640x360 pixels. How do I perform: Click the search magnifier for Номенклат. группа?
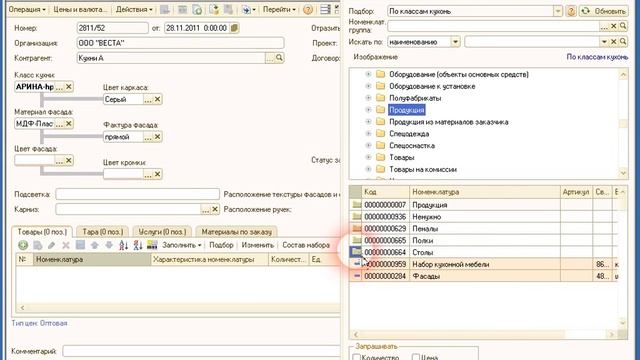623,26
